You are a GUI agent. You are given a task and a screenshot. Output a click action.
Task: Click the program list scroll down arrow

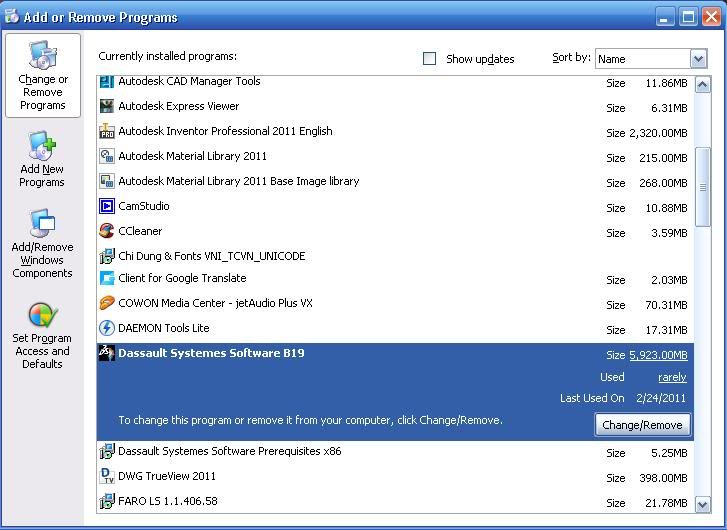pyautogui.click(x=702, y=504)
